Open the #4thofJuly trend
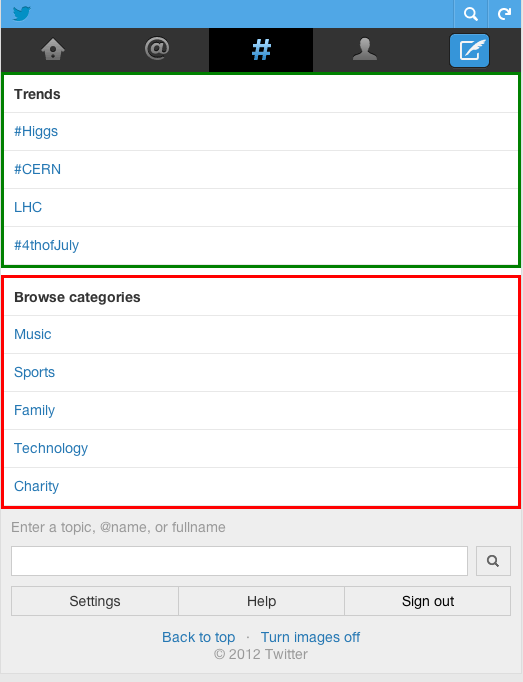The width and height of the screenshot is (523, 682). pos(47,245)
